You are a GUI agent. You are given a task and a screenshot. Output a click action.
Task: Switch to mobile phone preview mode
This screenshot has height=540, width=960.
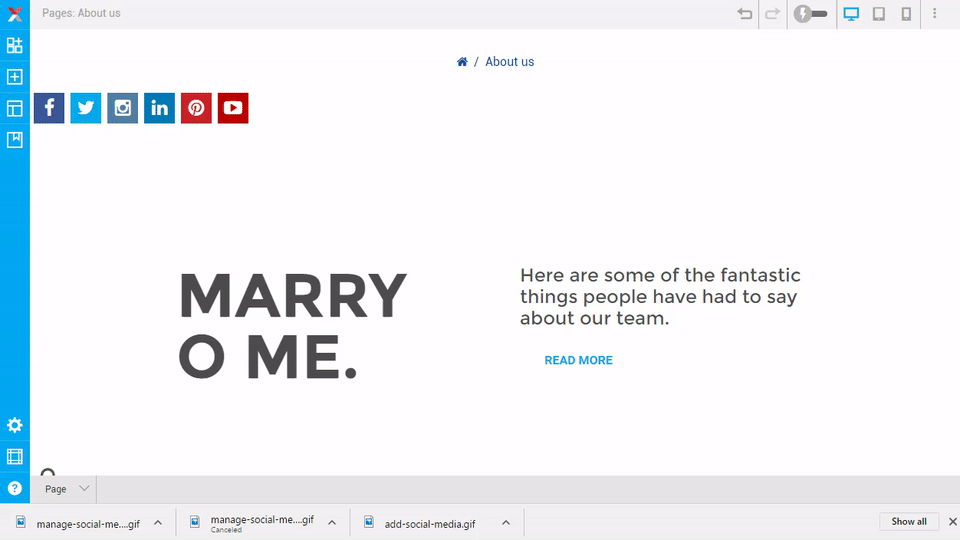906,14
